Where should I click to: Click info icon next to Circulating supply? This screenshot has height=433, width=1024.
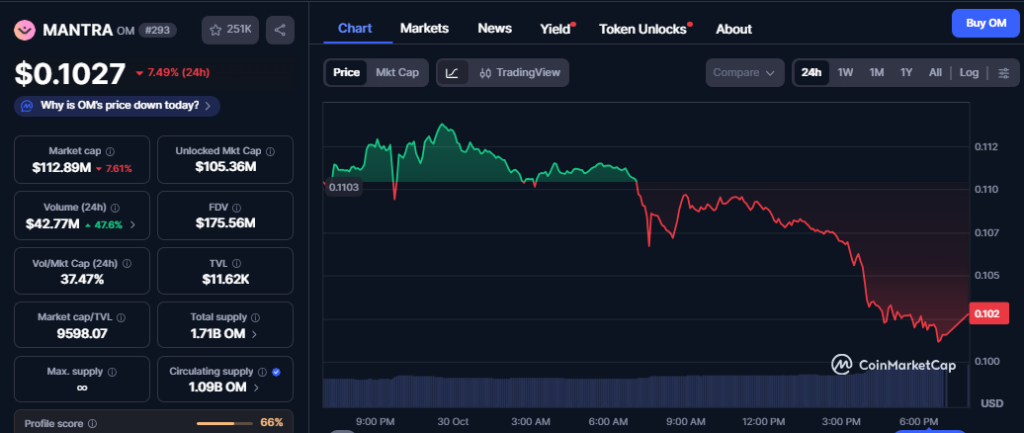262,372
